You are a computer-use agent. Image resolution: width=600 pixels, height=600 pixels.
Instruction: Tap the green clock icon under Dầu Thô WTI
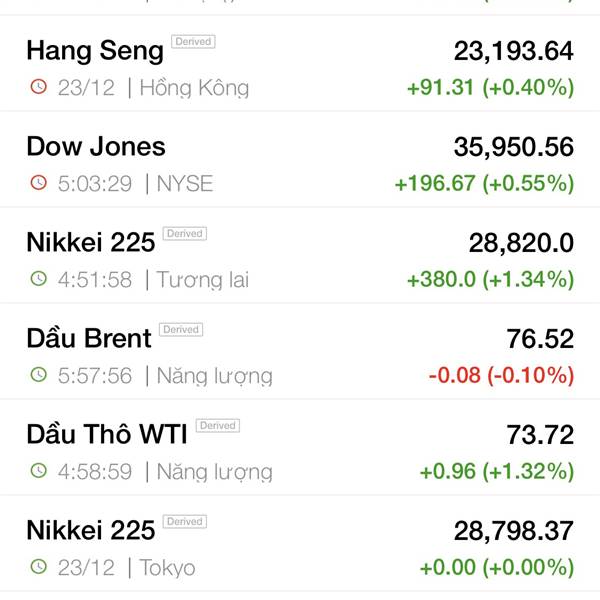pos(39,471)
